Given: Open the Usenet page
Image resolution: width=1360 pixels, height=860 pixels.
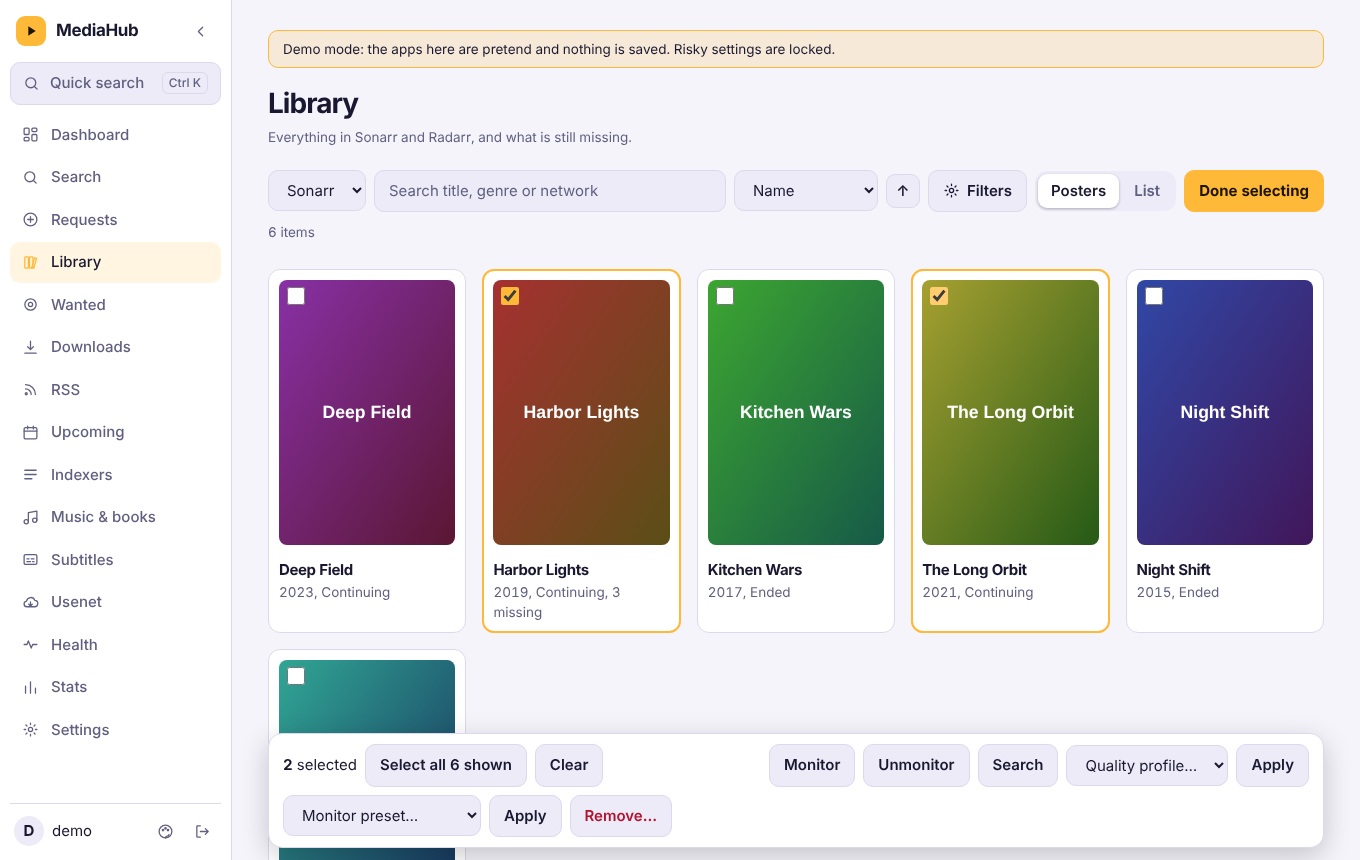Looking at the screenshot, I should [115, 602].
